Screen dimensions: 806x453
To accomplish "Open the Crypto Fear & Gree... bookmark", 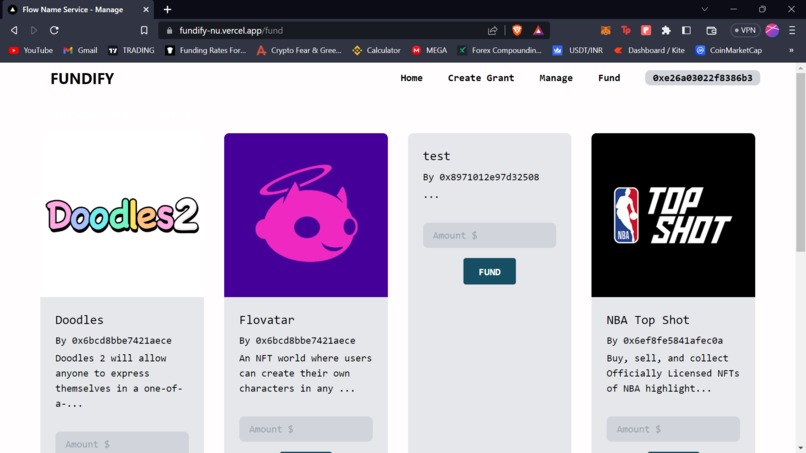I will point(299,50).
